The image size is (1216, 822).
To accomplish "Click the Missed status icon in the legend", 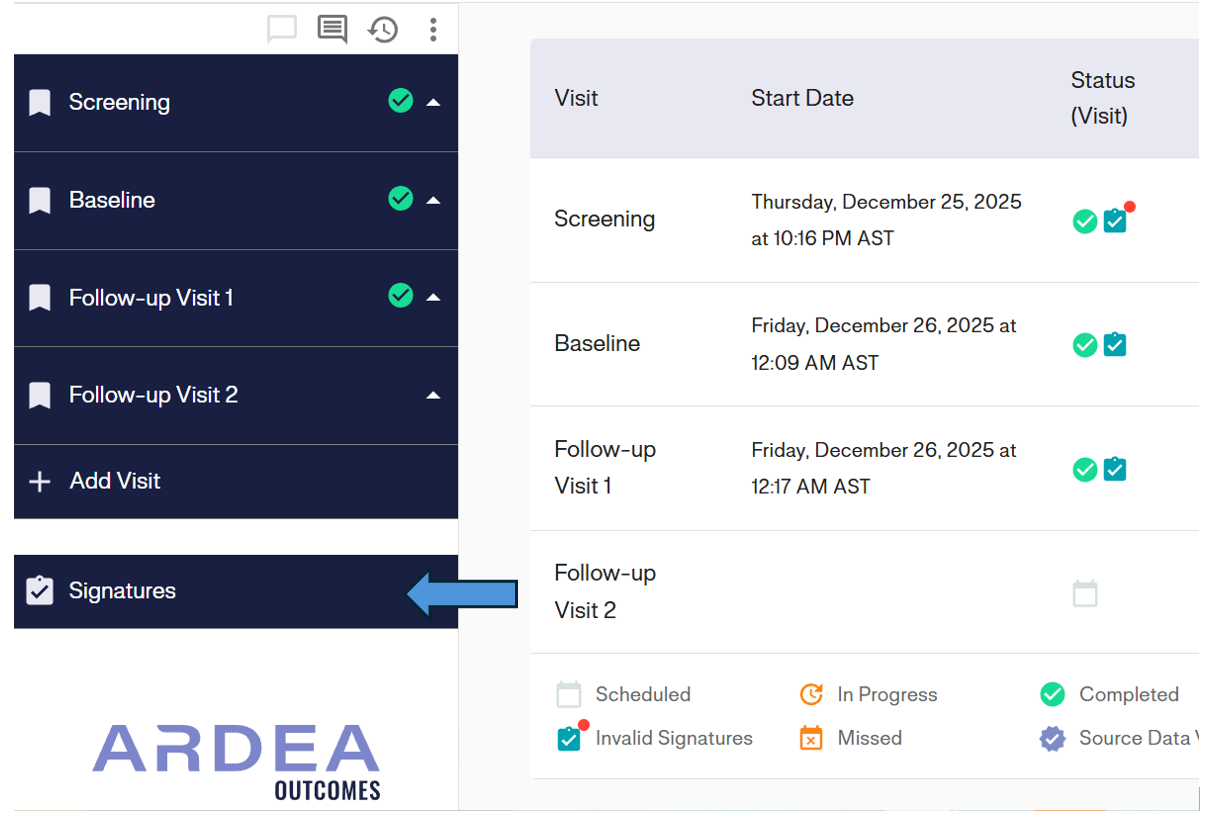I will pos(811,738).
